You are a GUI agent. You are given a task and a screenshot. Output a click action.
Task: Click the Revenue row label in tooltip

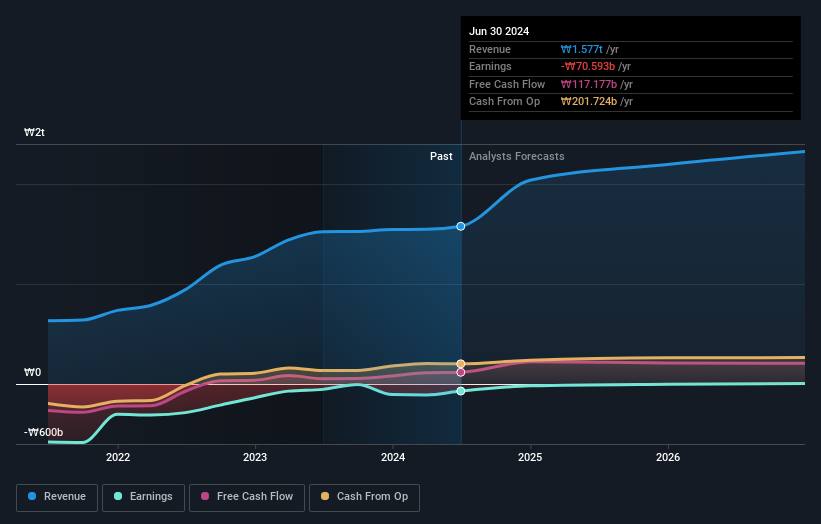click(490, 49)
